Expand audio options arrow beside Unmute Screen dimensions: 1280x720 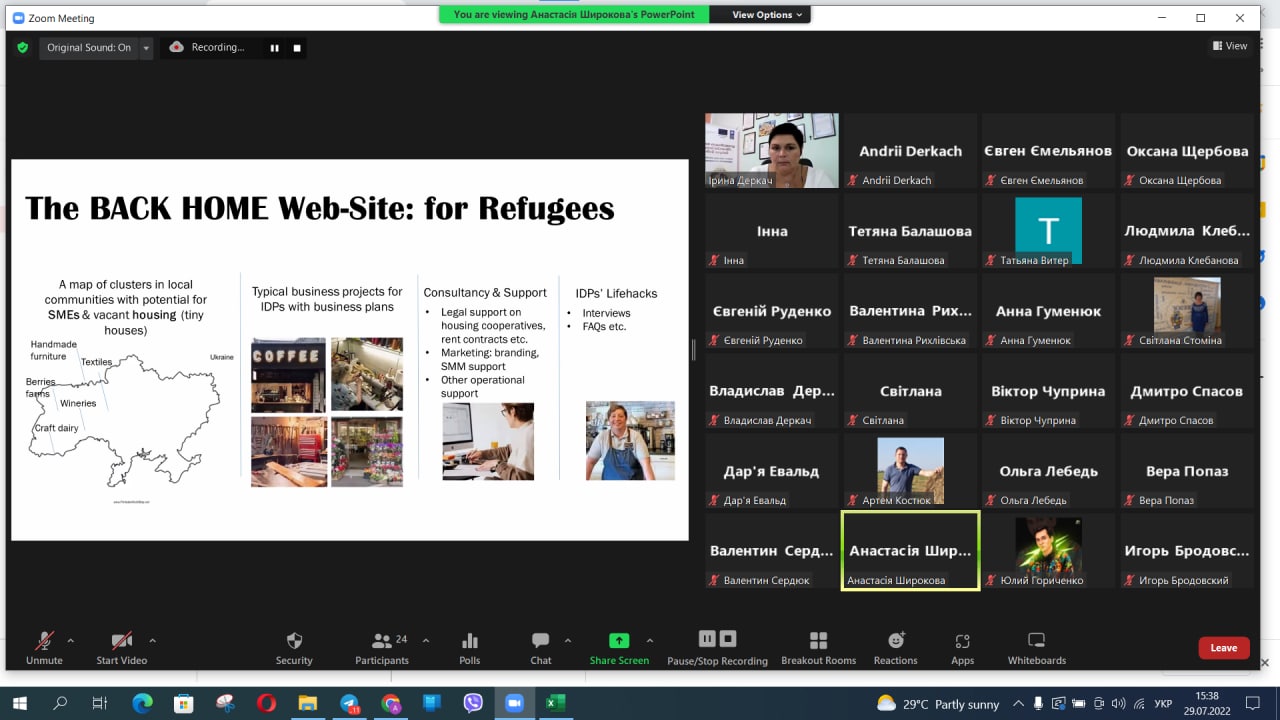point(70,640)
